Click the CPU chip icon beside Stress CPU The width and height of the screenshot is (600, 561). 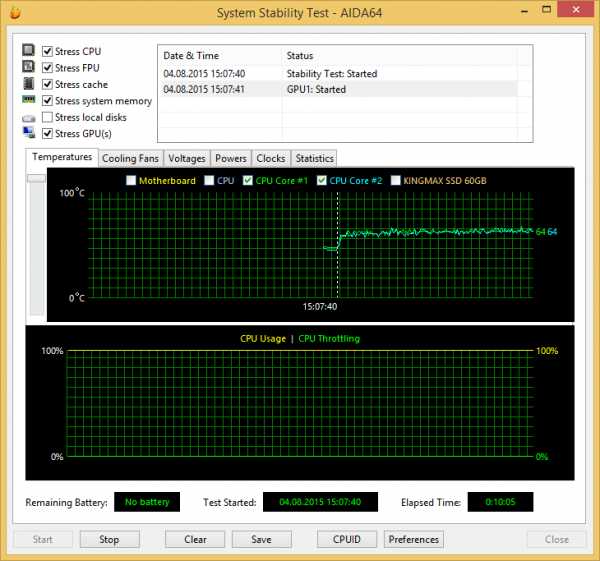[28, 50]
